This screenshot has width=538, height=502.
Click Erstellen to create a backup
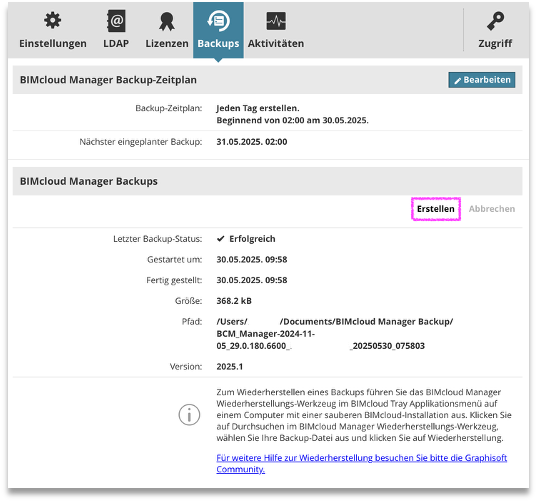pos(435,209)
